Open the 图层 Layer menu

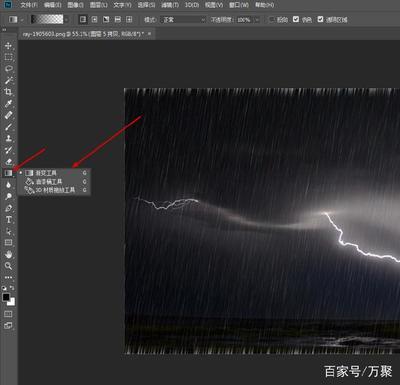point(99,5)
